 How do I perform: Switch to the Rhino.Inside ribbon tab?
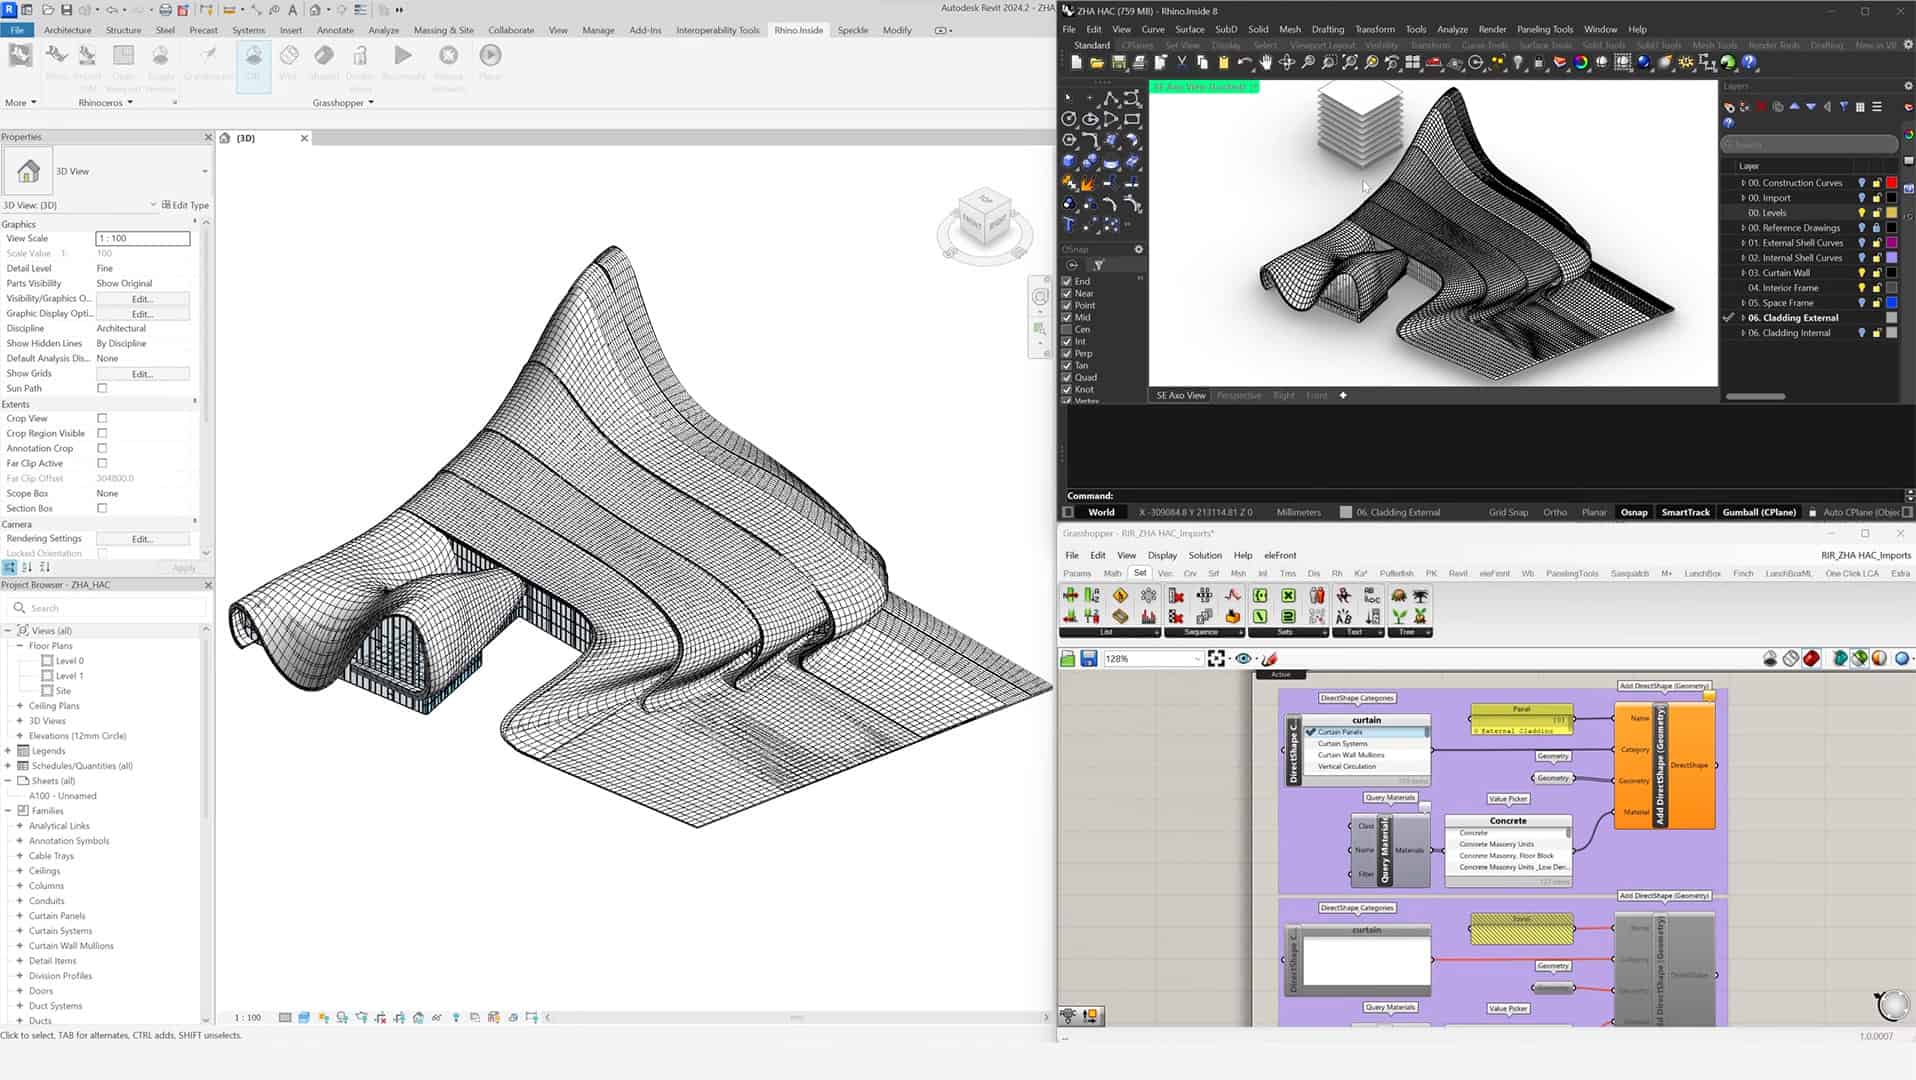(x=798, y=30)
